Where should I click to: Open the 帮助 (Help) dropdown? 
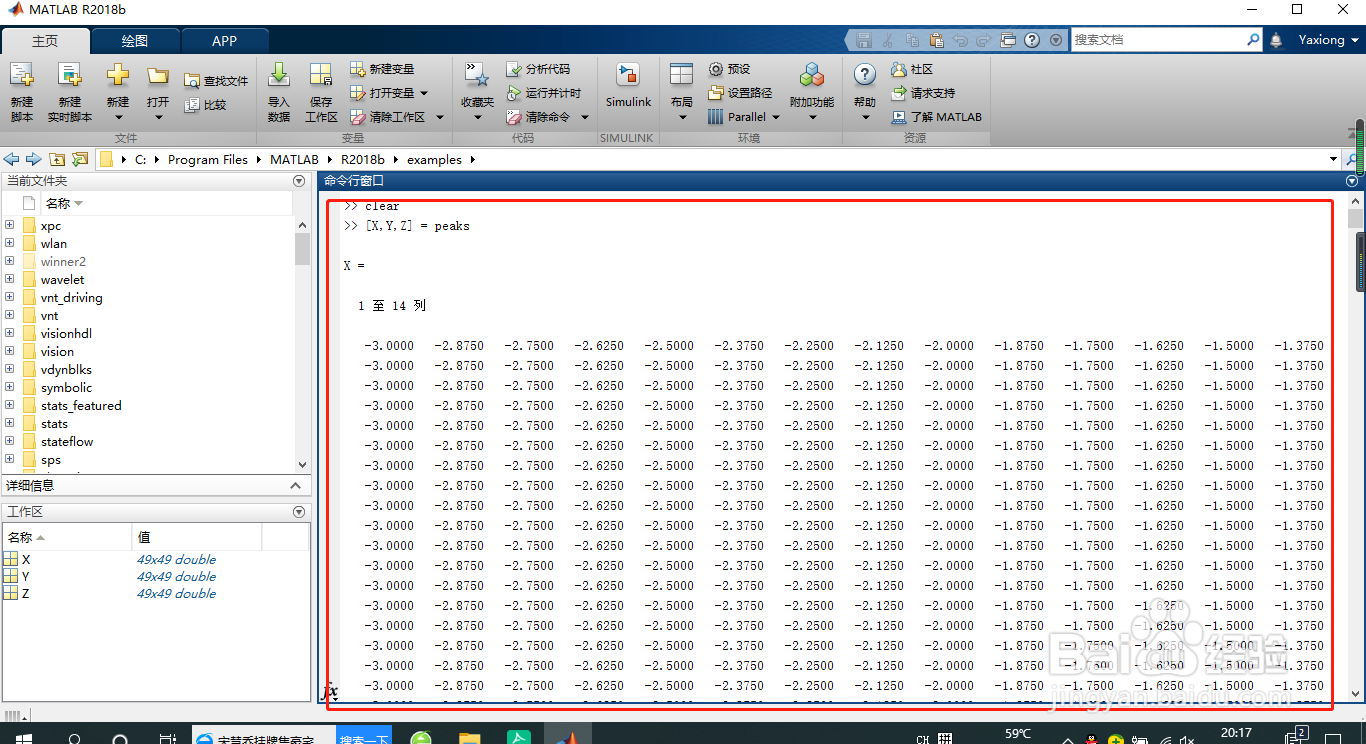click(x=865, y=117)
